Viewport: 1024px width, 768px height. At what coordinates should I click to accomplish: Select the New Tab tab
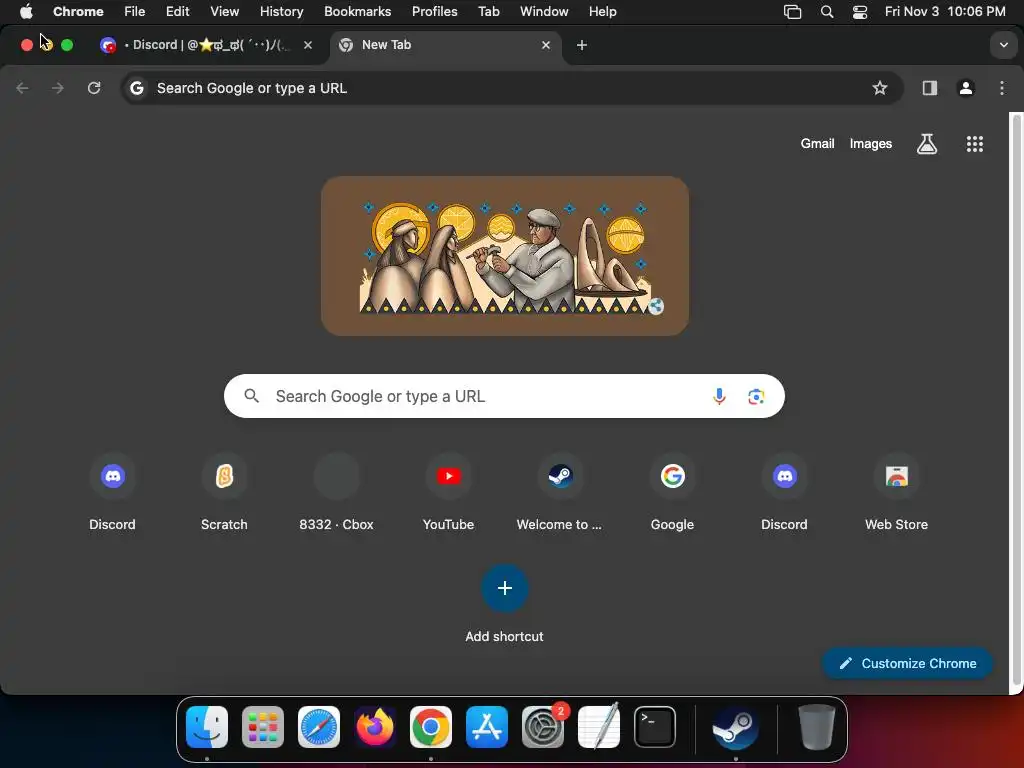click(x=445, y=45)
